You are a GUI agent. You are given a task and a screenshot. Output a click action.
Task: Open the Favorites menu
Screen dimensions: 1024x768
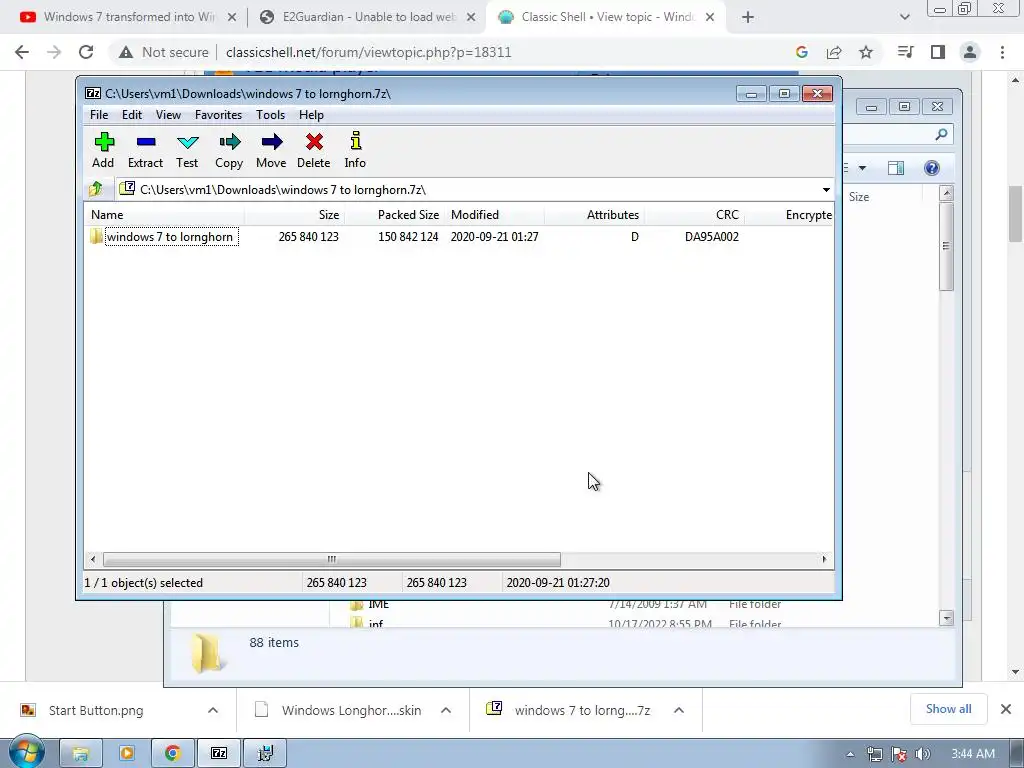pyautogui.click(x=218, y=115)
